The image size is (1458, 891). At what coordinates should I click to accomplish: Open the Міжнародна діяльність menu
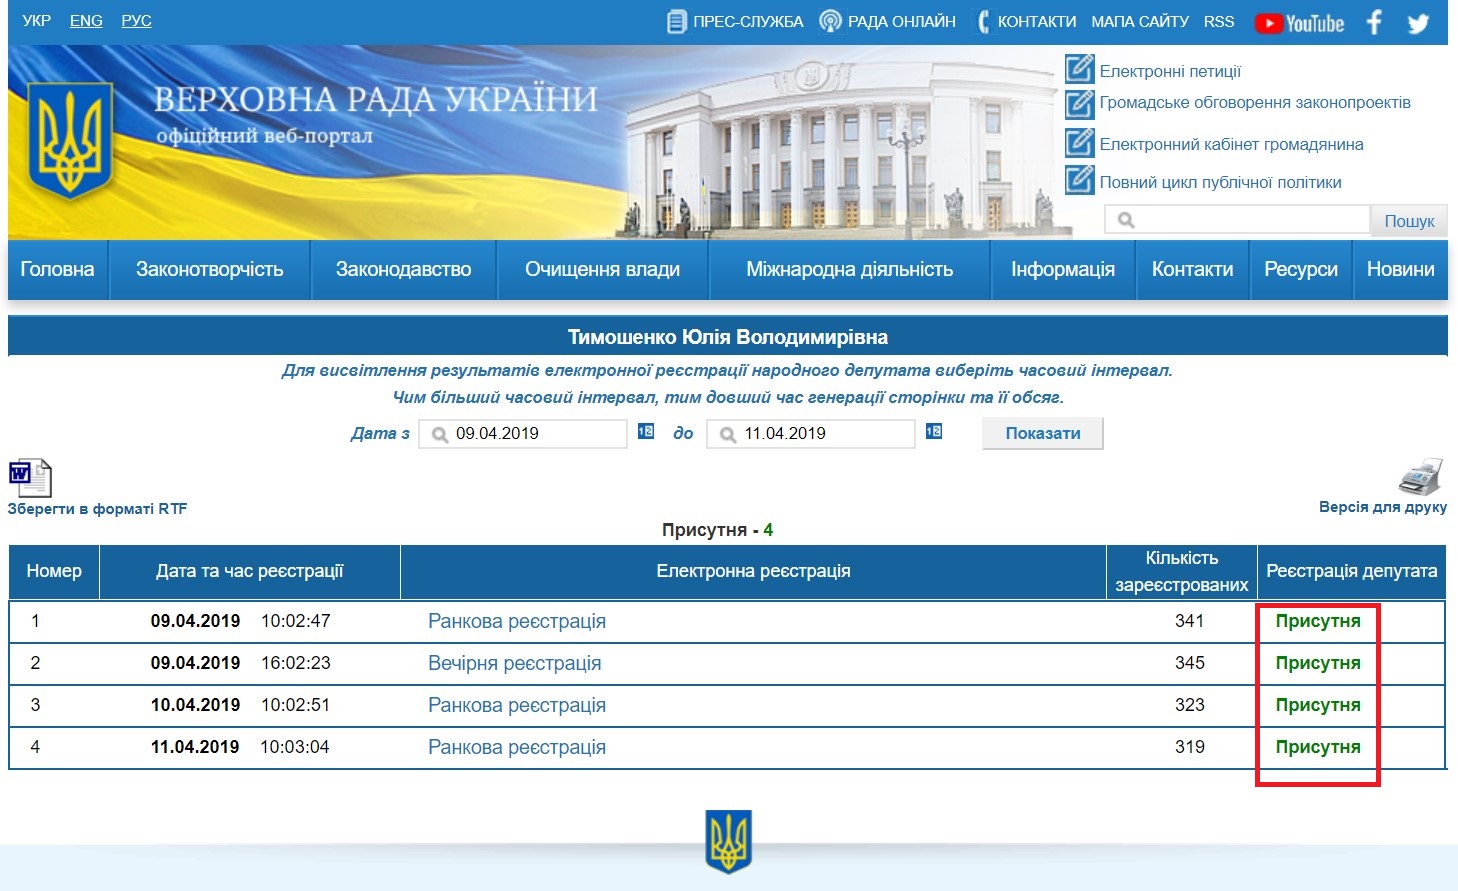pos(849,270)
